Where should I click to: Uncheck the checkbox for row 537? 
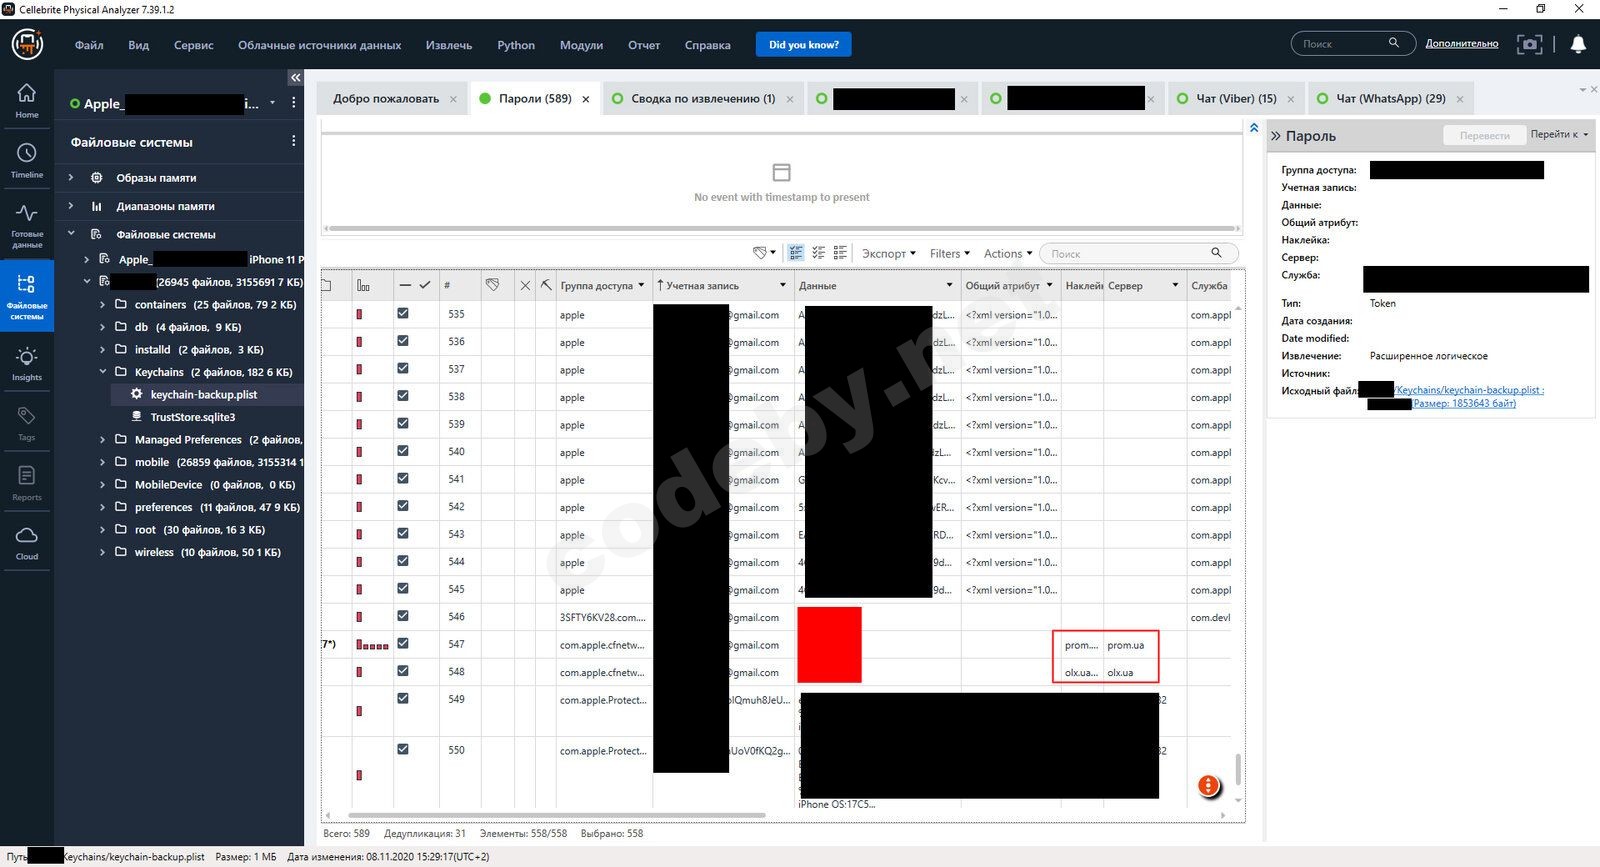403,368
